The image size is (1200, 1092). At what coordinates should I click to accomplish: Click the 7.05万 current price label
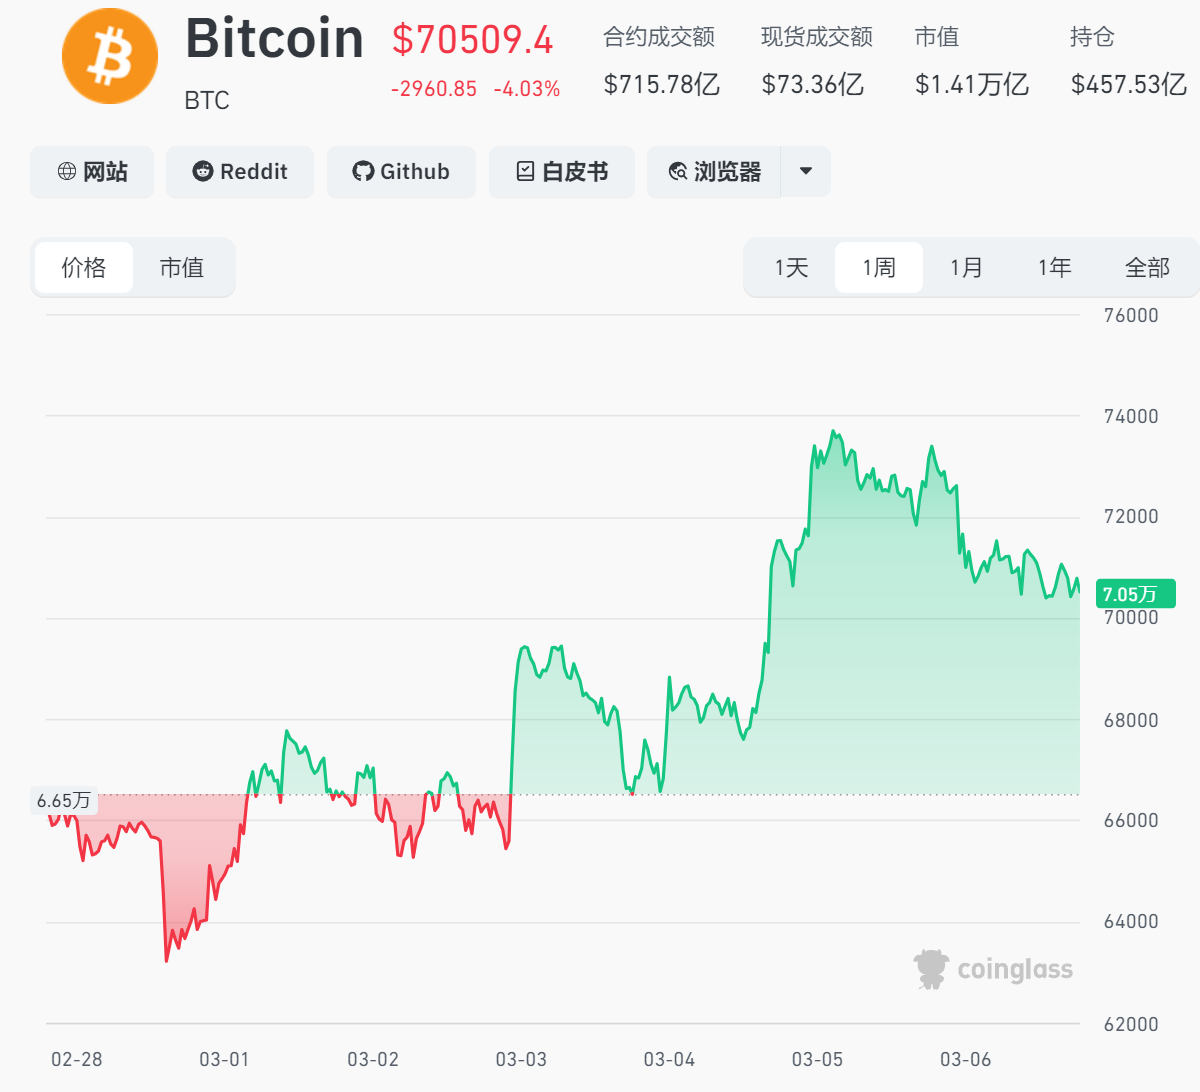tap(1133, 594)
